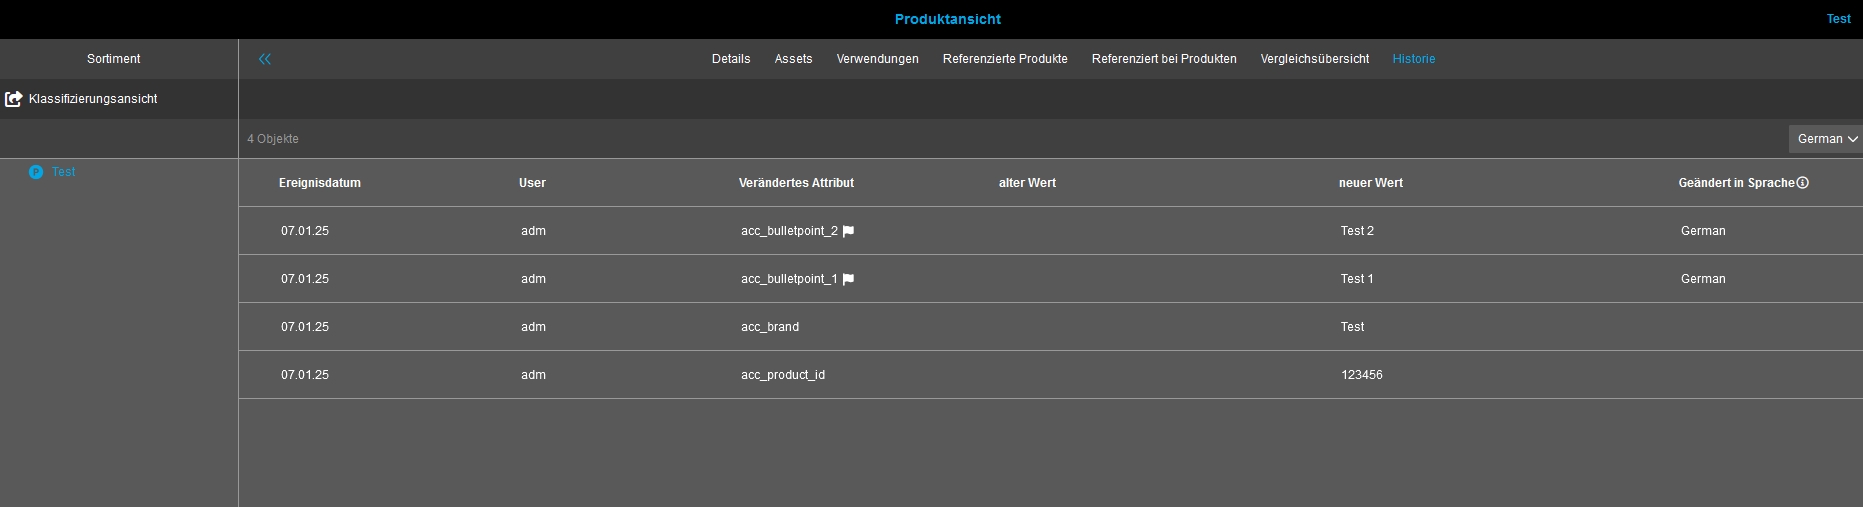This screenshot has width=1863, height=507.
Task: Click the Test link at top right
Action: 1838,19
